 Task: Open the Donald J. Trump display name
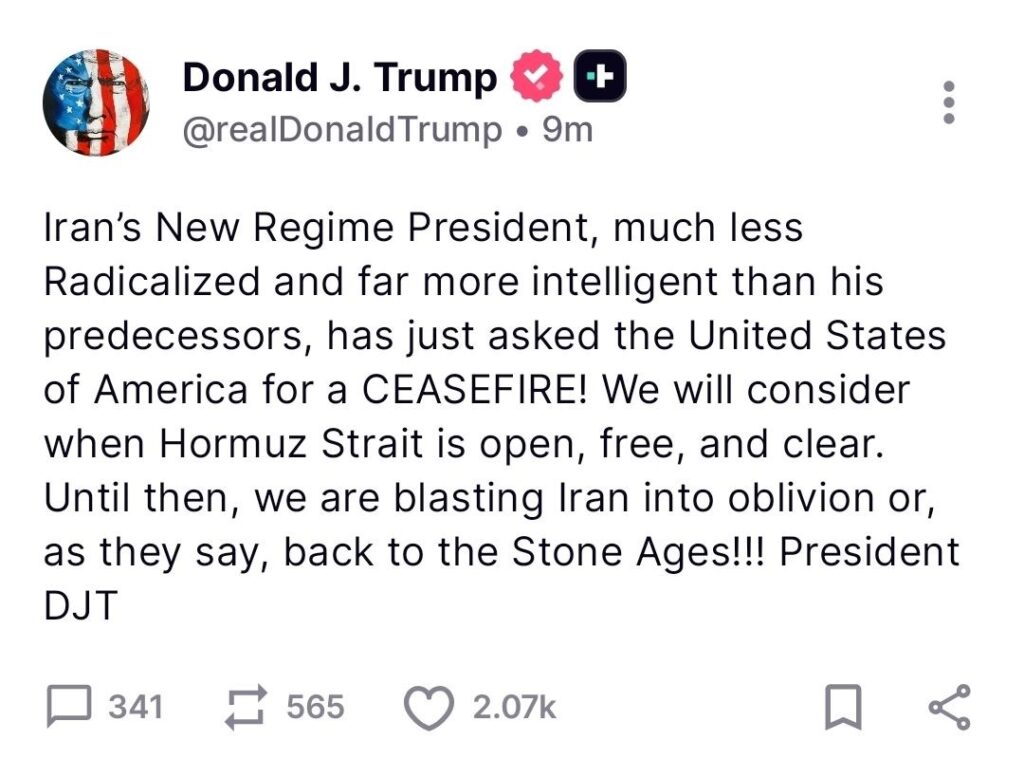[x=339, y=78]
